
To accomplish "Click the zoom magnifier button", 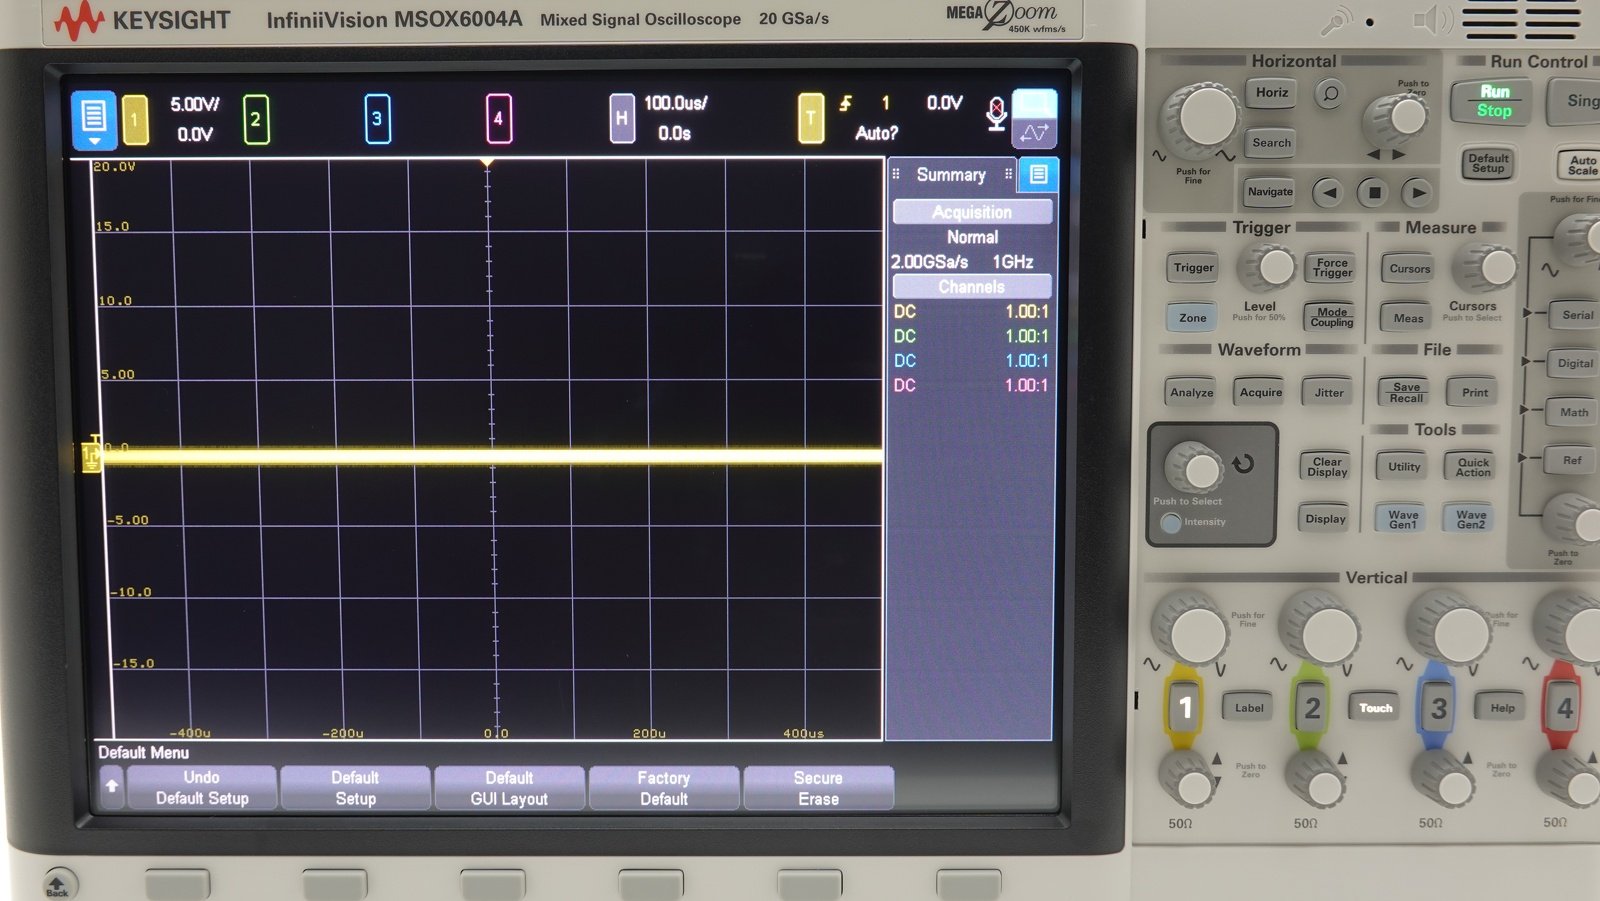I will (1330, 94).
